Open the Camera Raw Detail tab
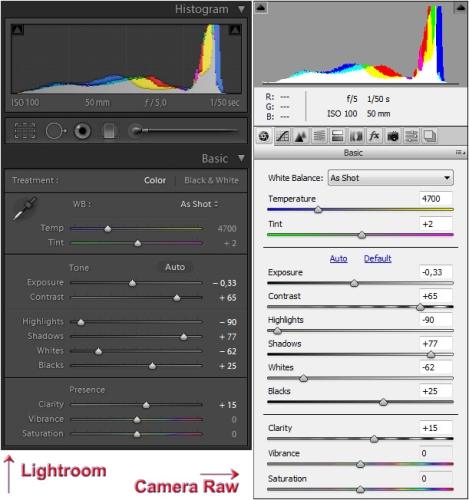Image resolution: width=469 pixels, height=500 pixels. click(301, 136)
